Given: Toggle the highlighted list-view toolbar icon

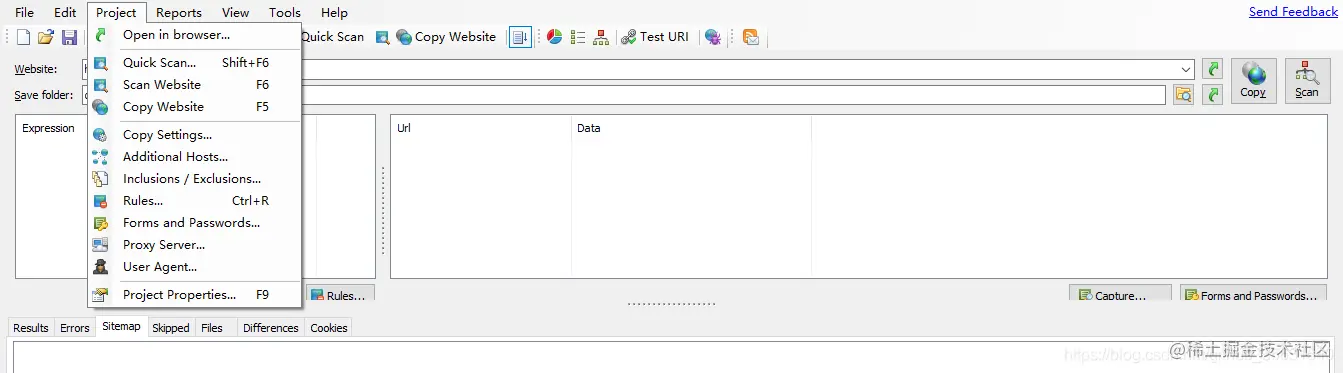Looking at the screenshot, I should pyautogui.click(x=520, y=37).
